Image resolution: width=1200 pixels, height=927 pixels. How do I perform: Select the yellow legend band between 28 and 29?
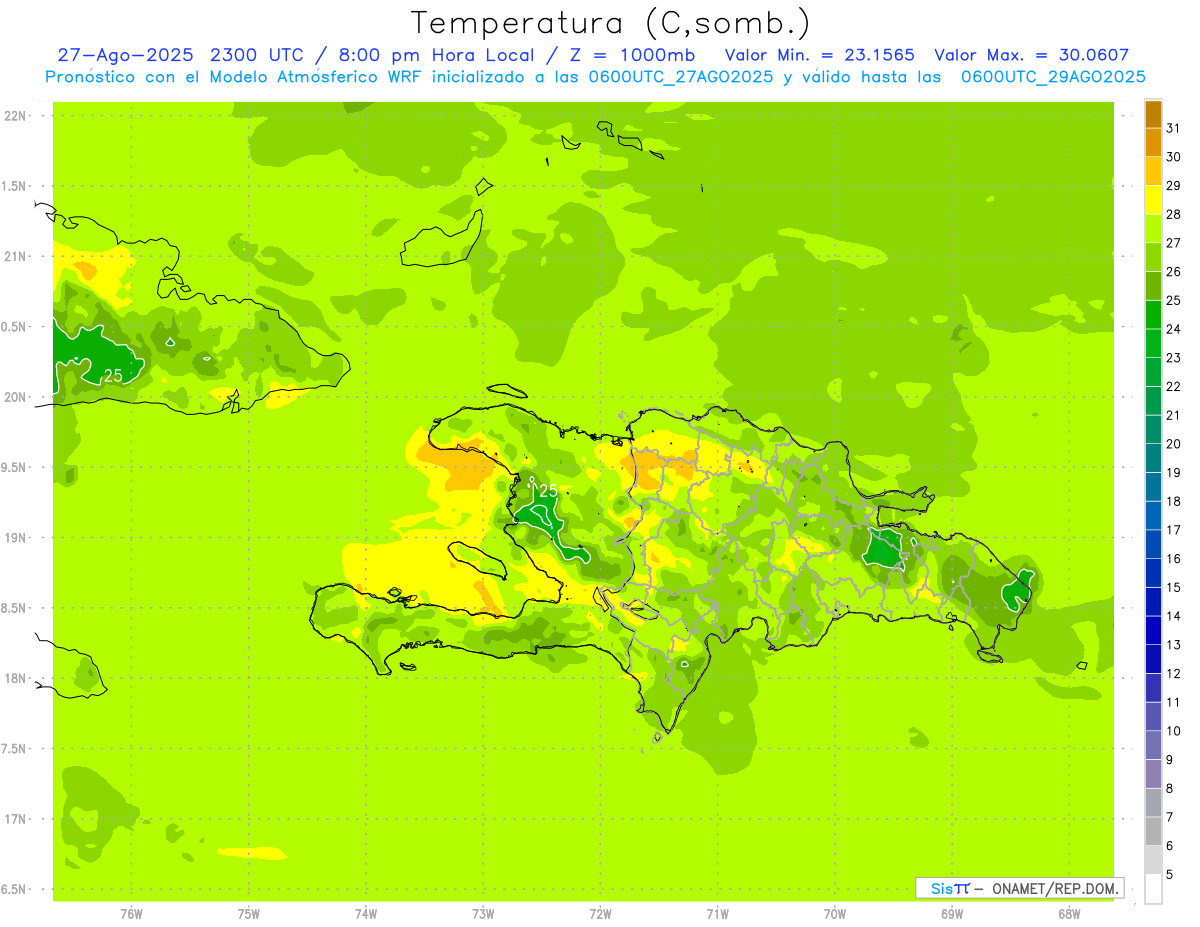(1153, 200)
